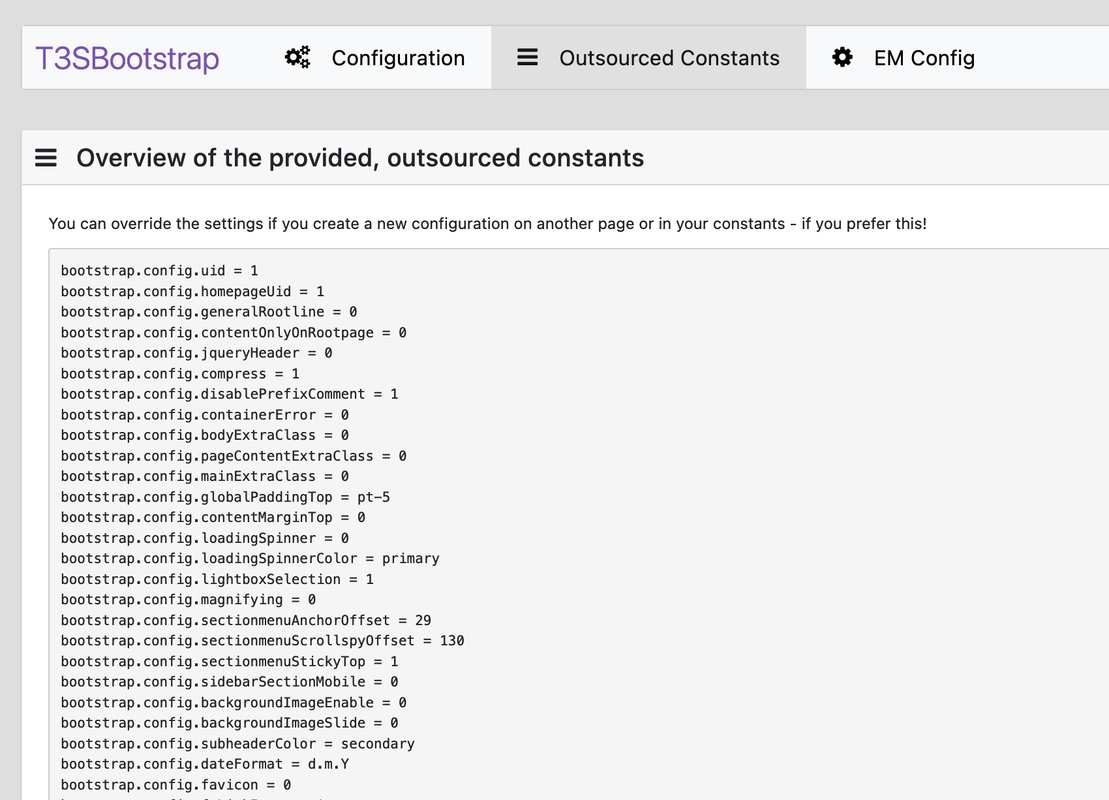Click the dateFormat = d.m.Y line
The height and width of the screenshot is (800, 1109).
205,765
